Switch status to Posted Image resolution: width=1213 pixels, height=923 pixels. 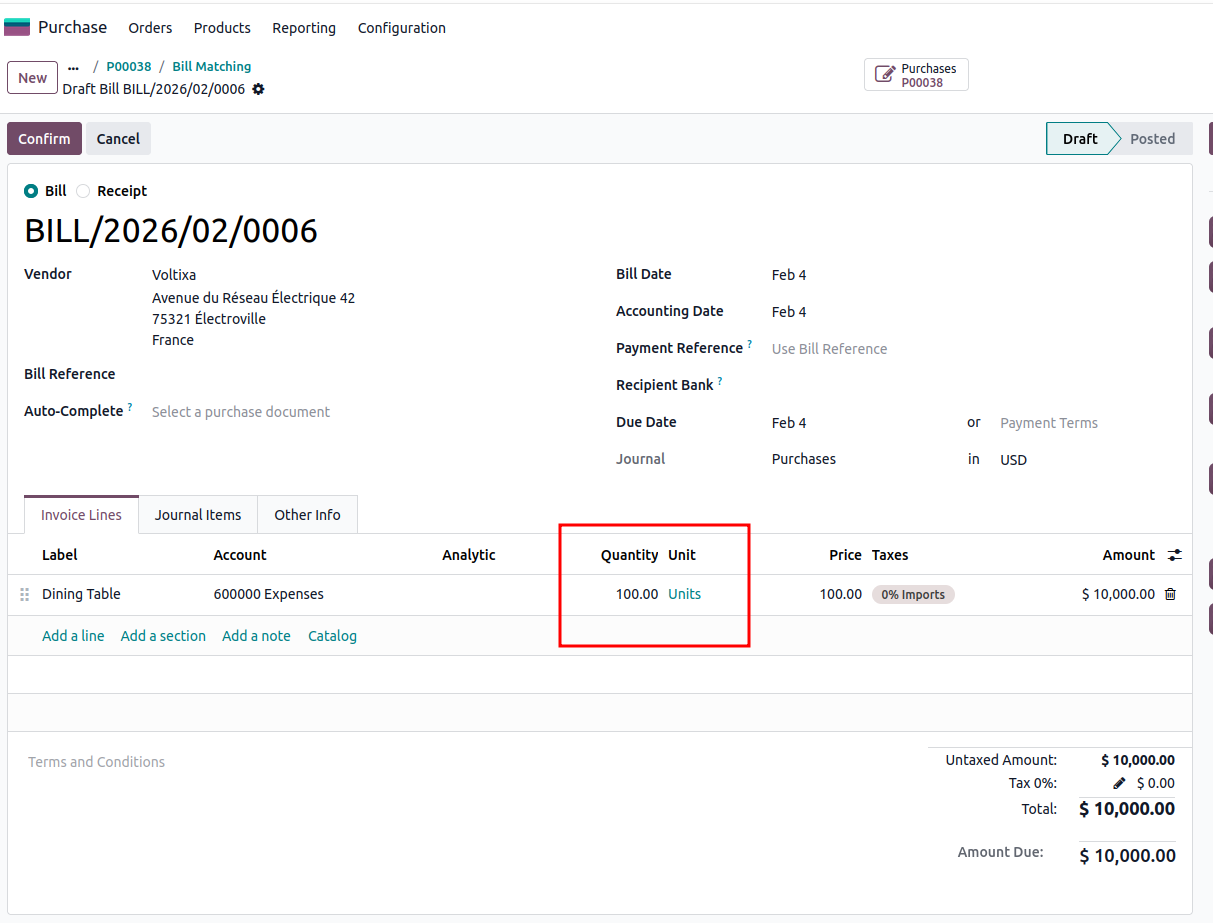tap(1151, 139)
